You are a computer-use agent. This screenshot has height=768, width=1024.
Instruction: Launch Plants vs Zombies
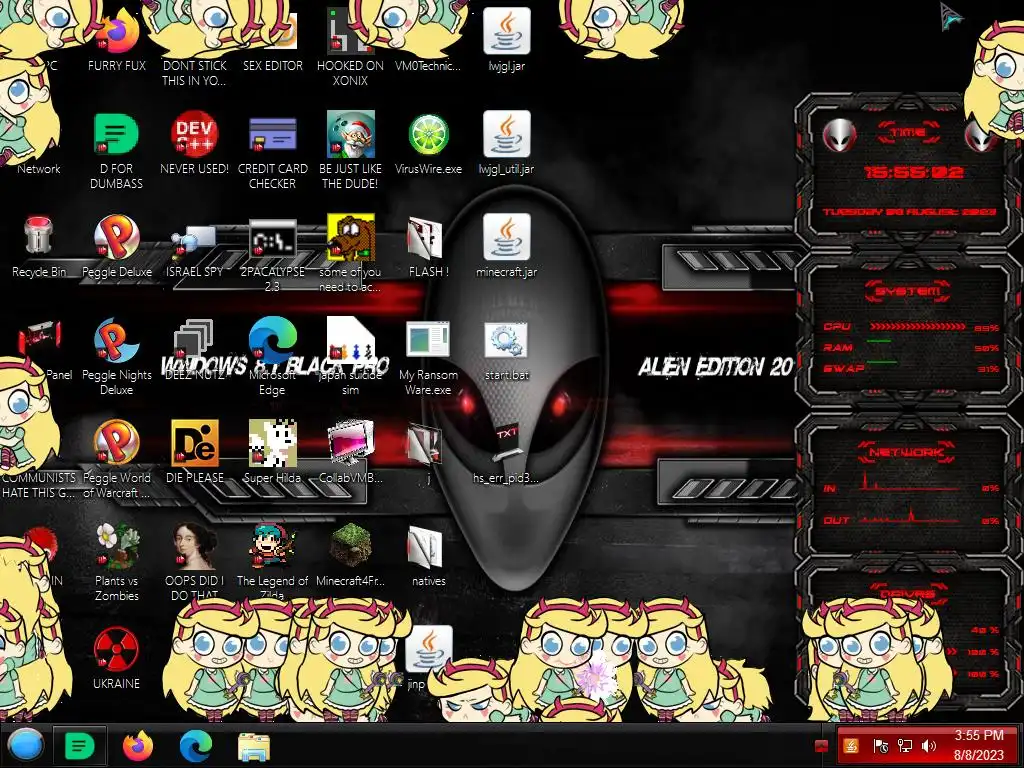(116, 546)
